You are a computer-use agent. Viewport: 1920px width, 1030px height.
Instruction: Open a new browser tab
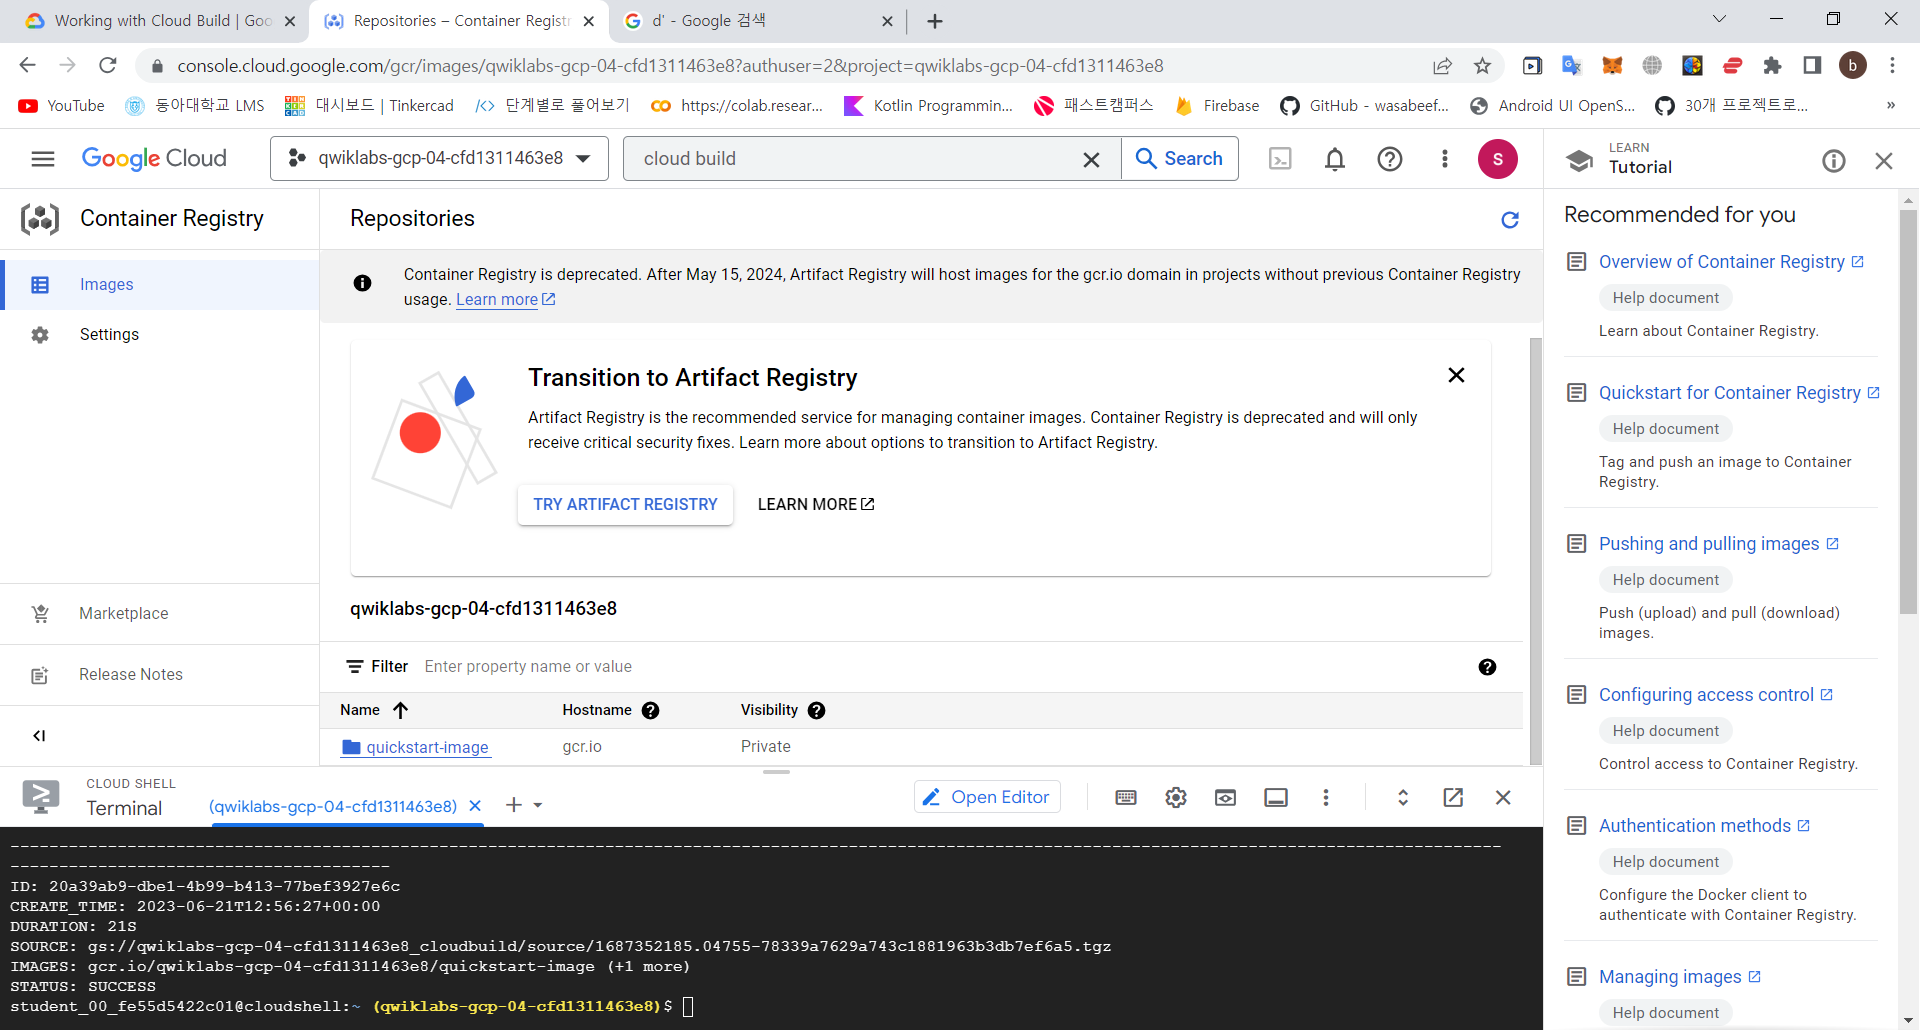pyautogui.click(x=935, y=21)
